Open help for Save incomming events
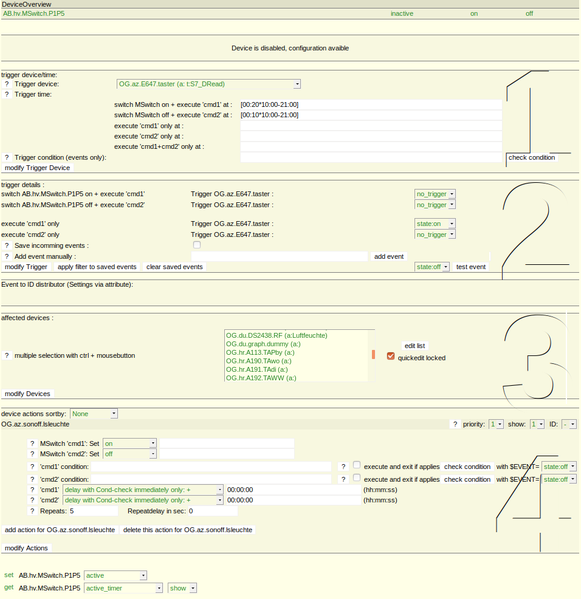The height and width of the screenshot is (599, 581). 6,246
